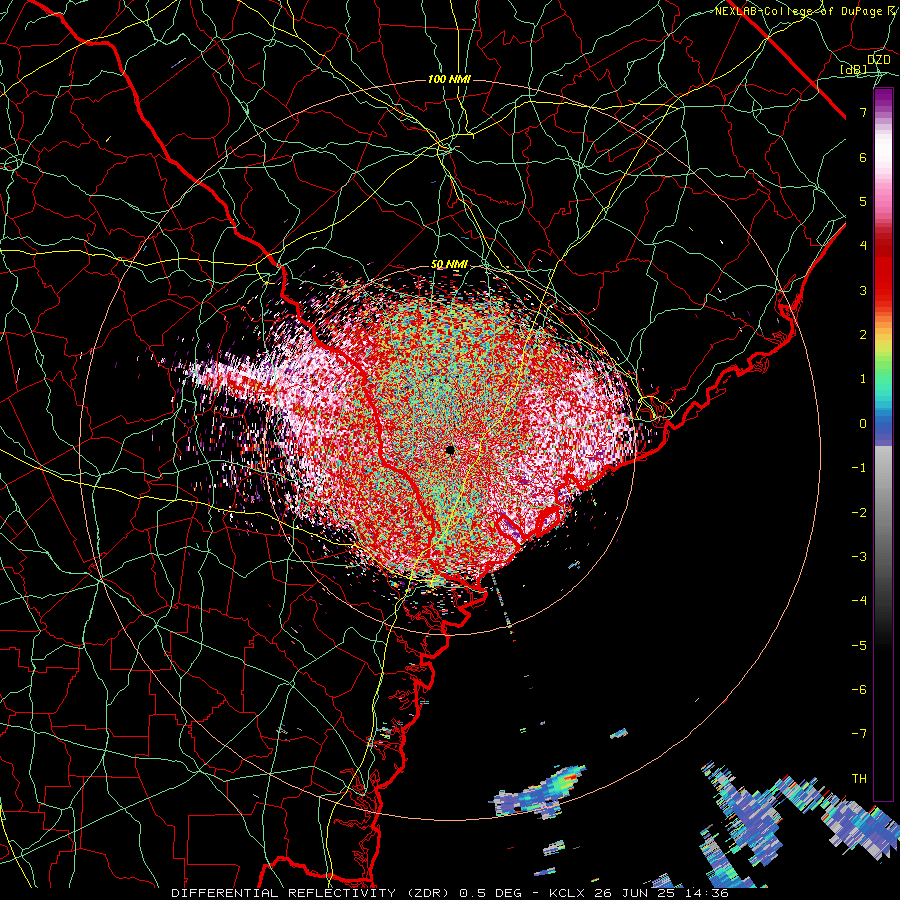This screenshot has height=900, width=900.
Task: Select the 0 value on the dB scale
Action: click(x=863, y=424)
